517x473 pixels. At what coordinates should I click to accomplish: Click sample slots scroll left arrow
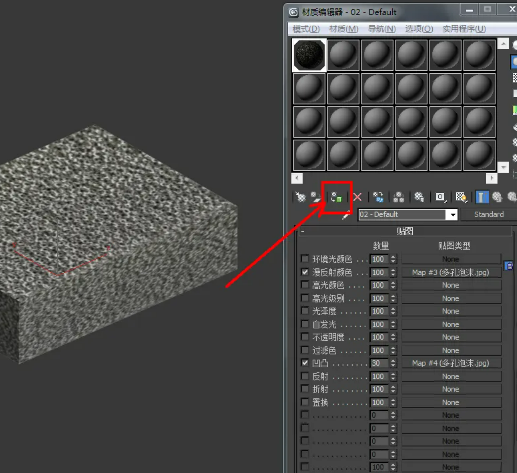coord(297,178)
